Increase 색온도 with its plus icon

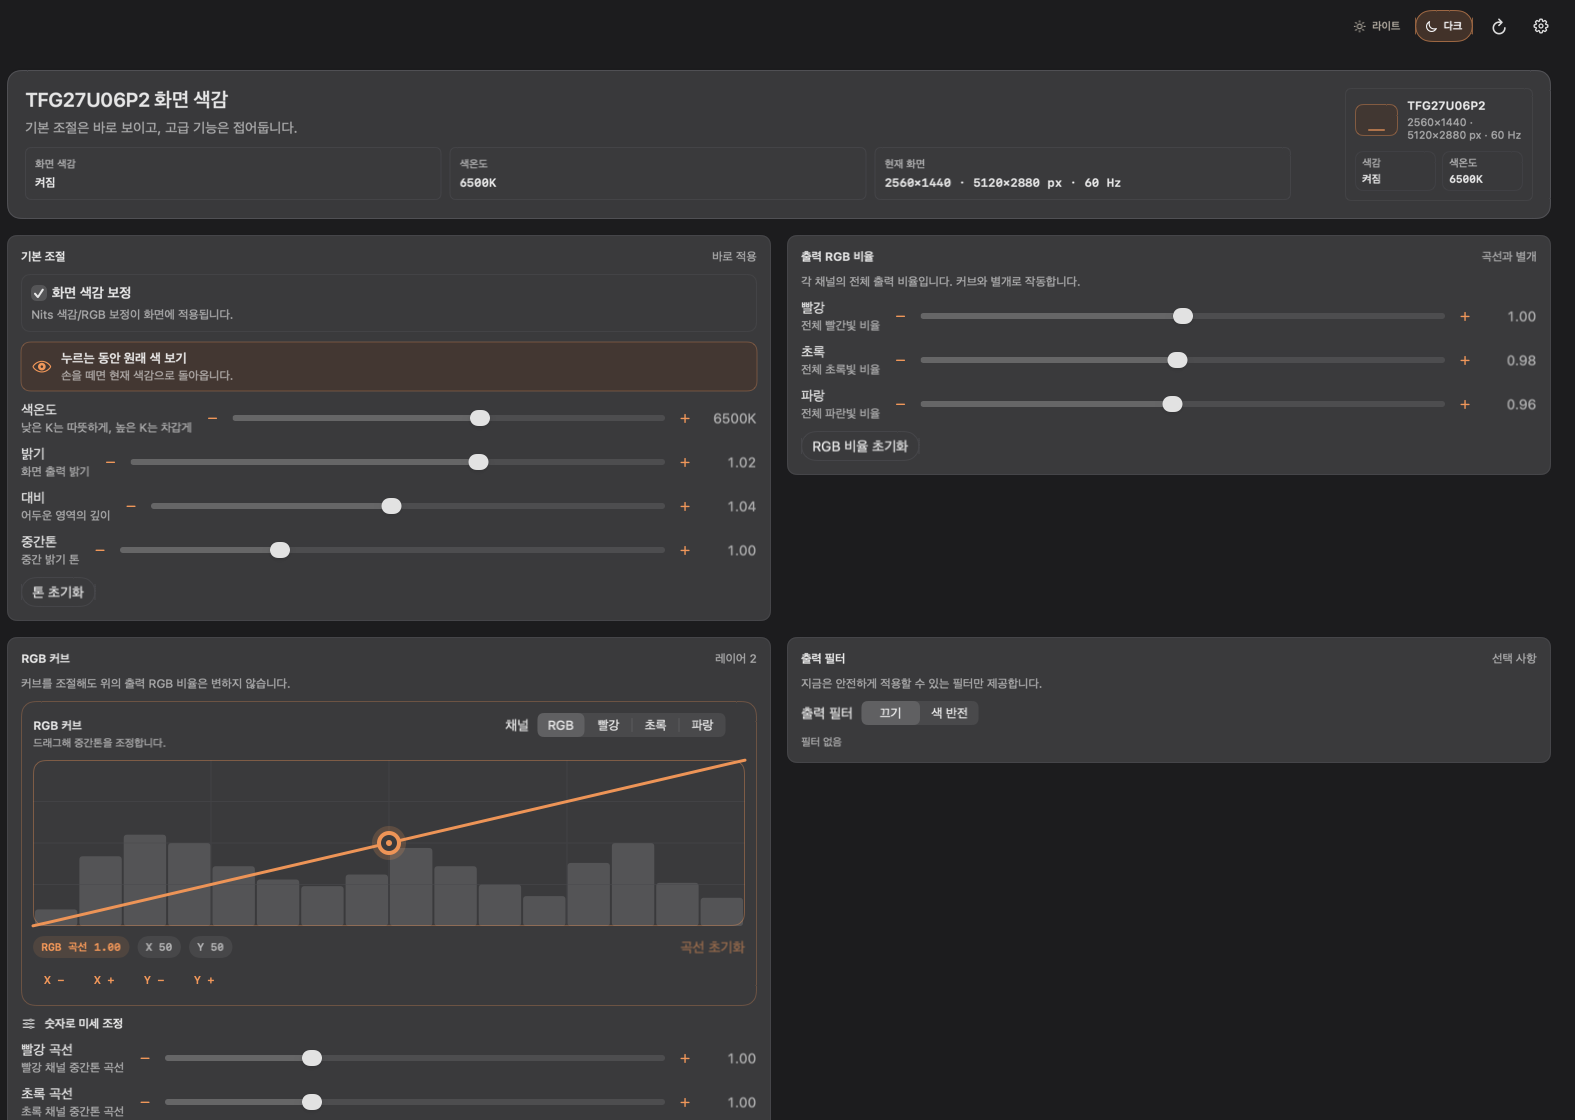pos(685,418)
